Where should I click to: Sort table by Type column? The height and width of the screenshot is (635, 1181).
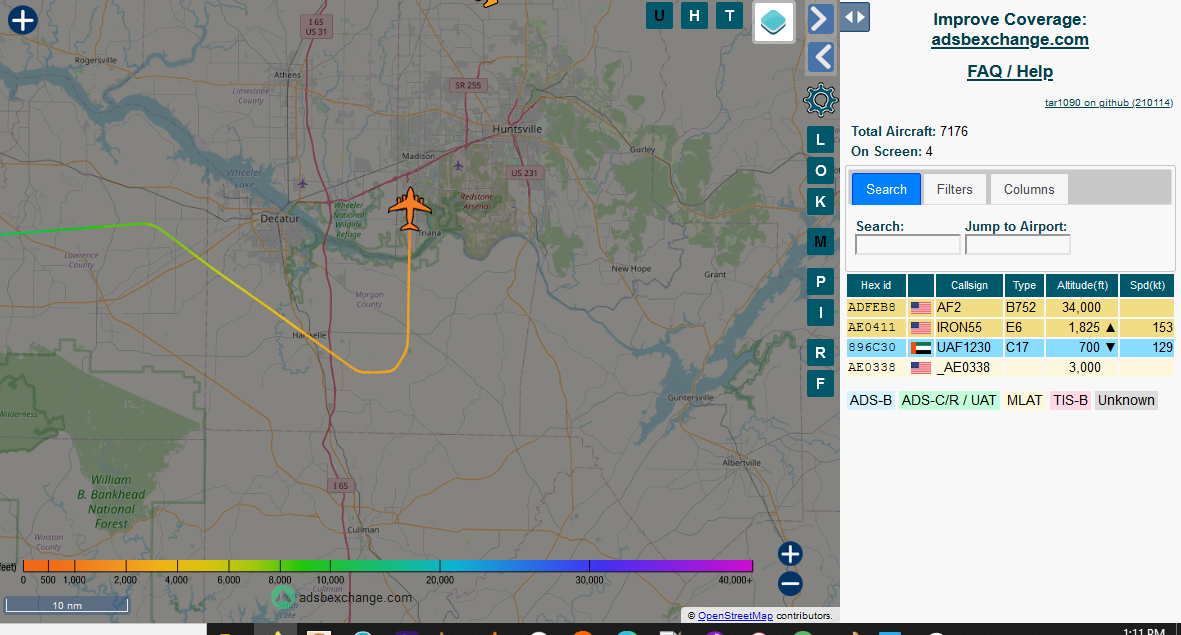click(x=1024, y=285)
